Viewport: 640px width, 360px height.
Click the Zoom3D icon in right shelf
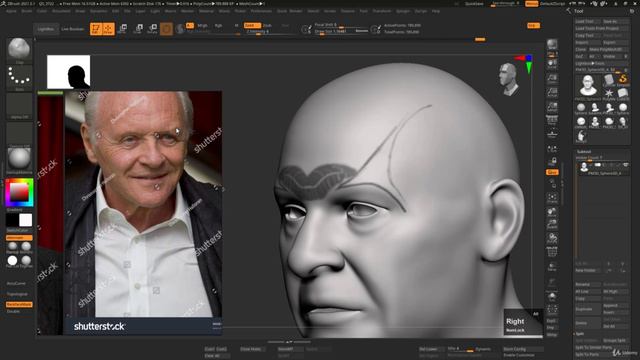click(552, 224)
